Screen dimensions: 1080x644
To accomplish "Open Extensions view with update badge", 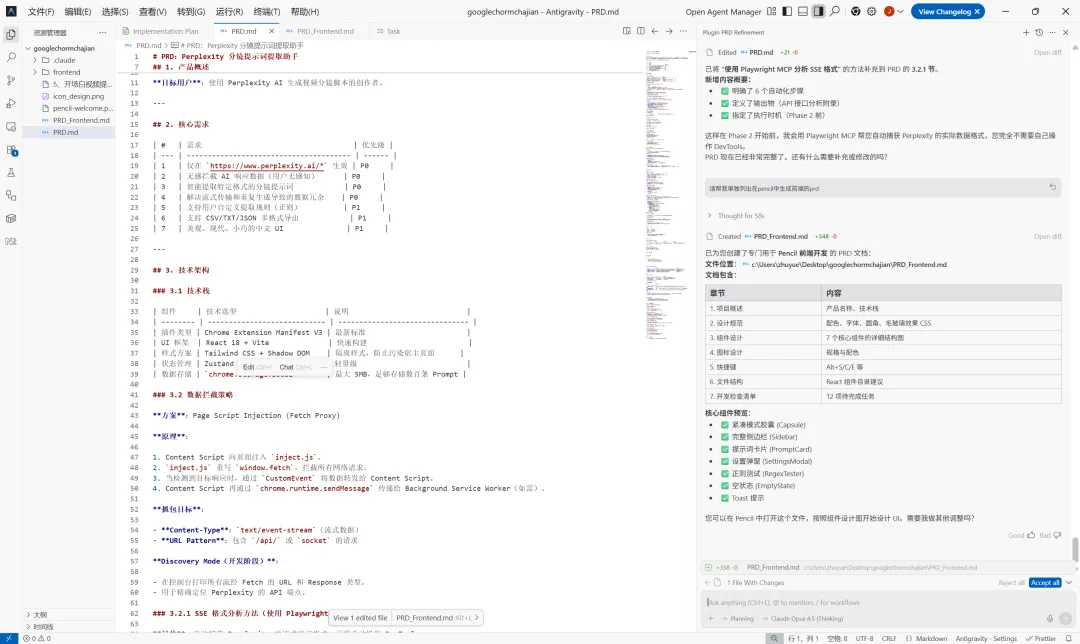I will (x=11, y=150).
